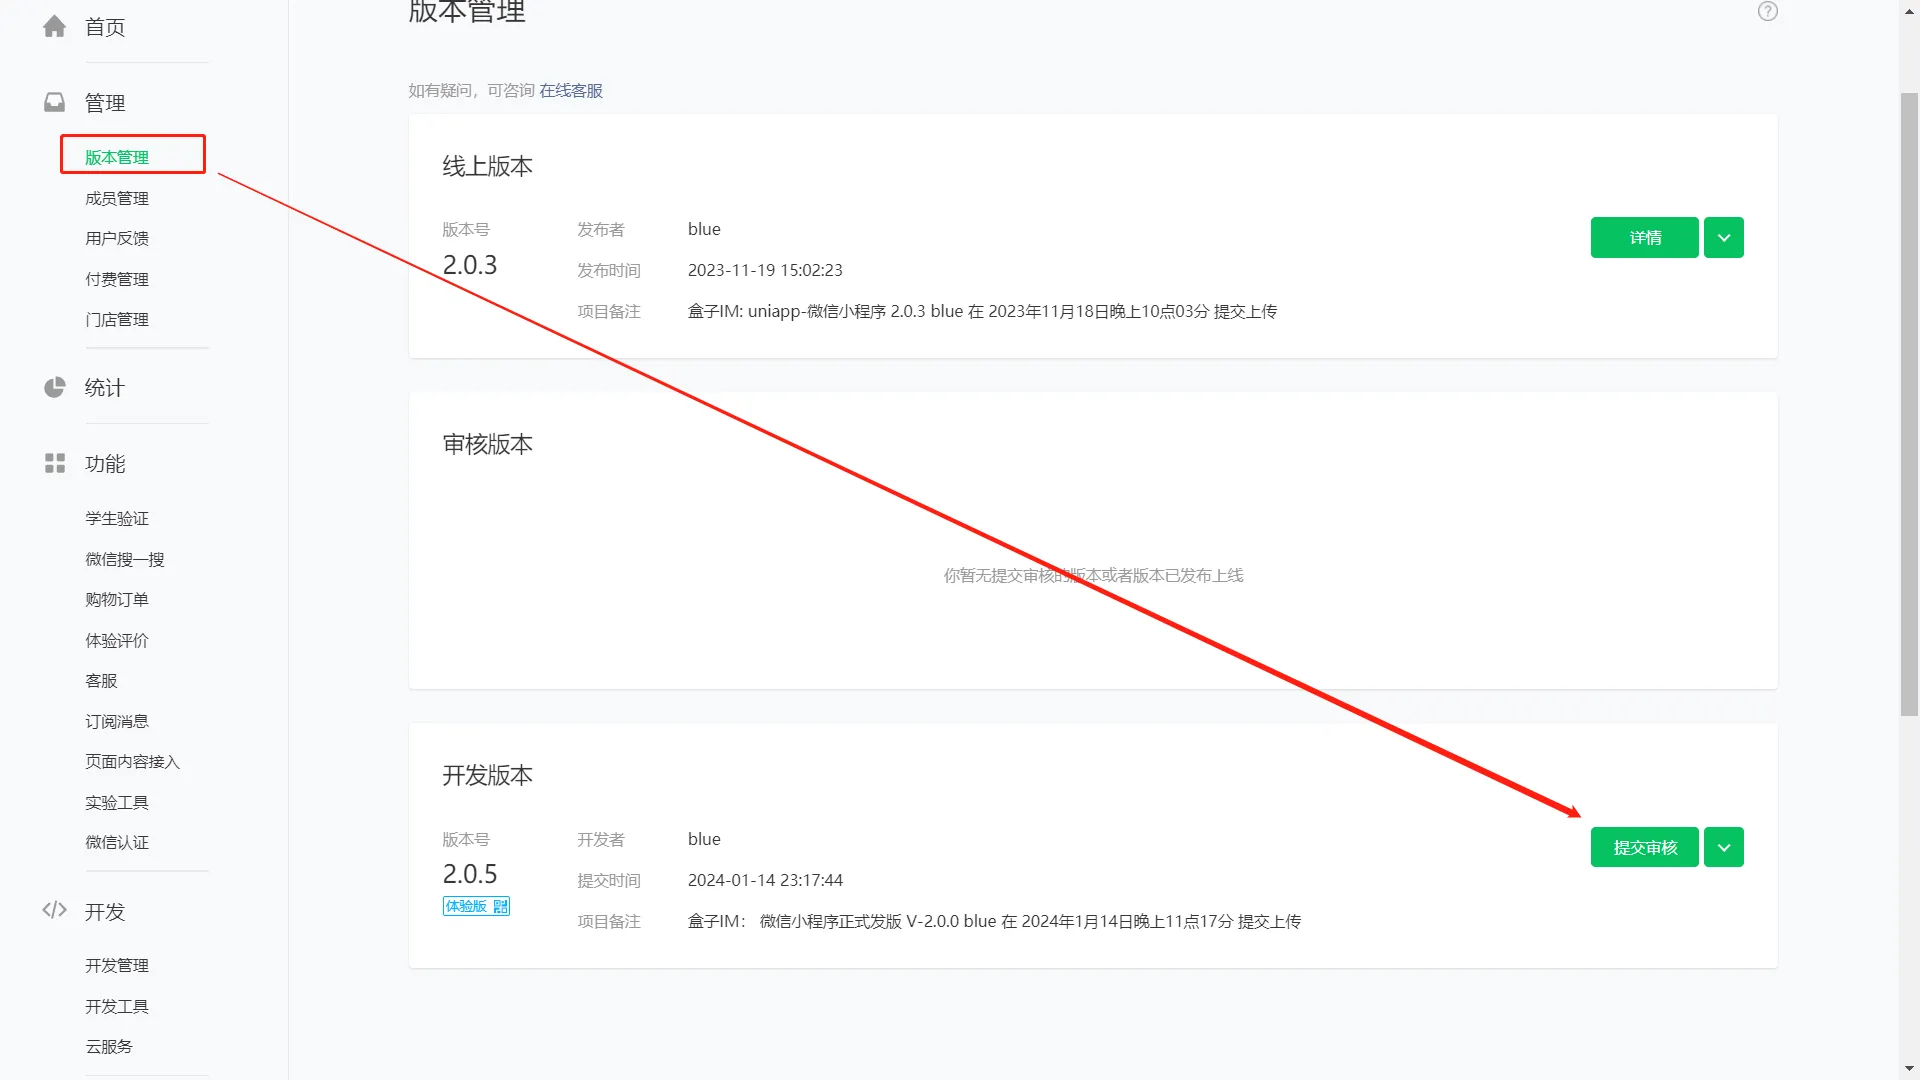Viewport: 1920px width, 1080px height.
Task: Expand dropdown arrow next to 详情 button
Action: coord(1723,238)
